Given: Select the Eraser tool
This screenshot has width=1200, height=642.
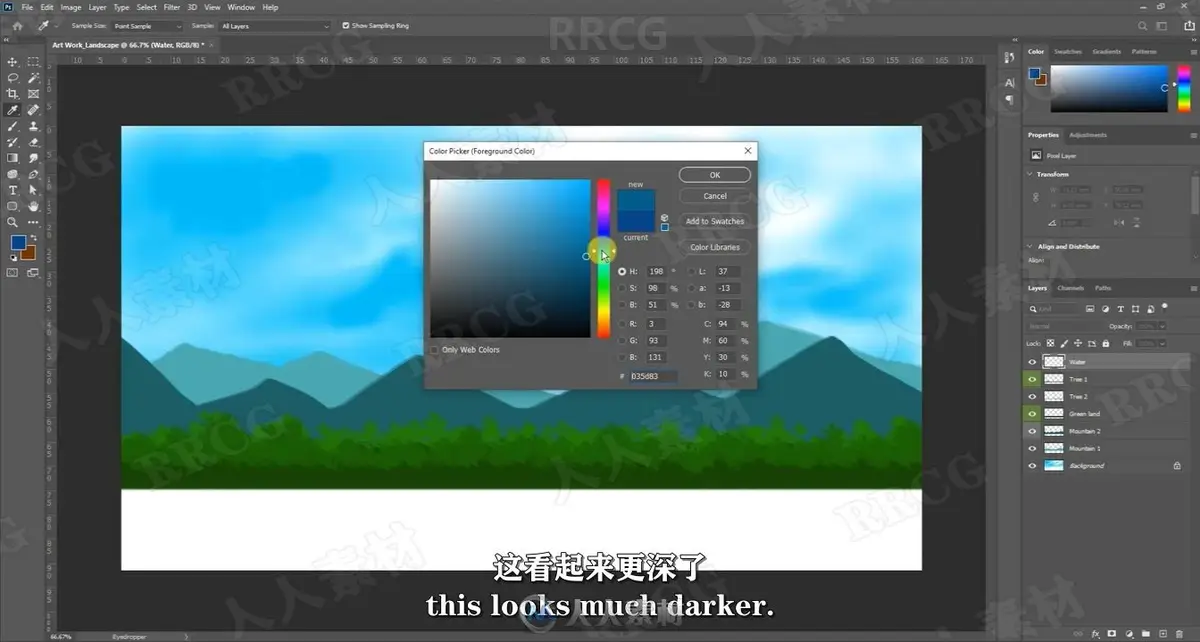Looking at the screenshot, I should (33, 142).
